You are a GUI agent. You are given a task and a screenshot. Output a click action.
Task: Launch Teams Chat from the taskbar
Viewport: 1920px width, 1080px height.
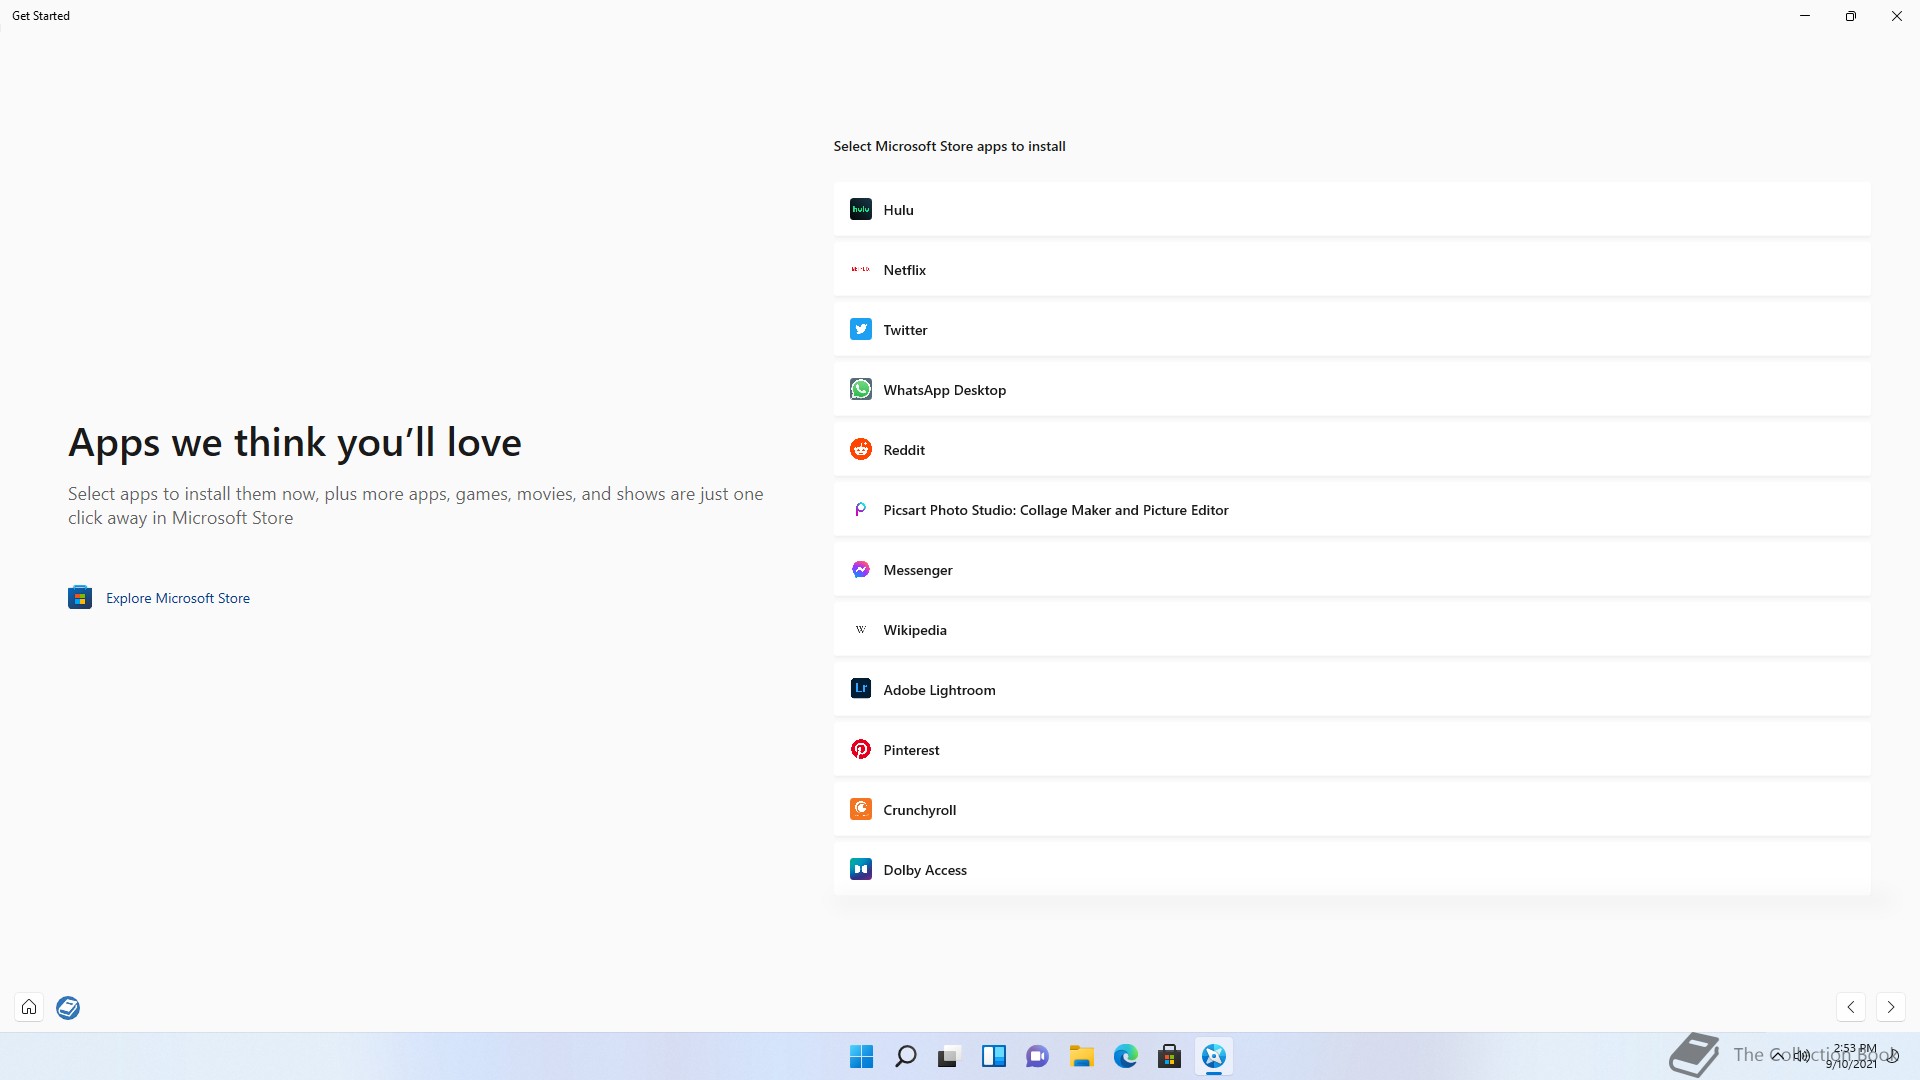tap(1037, 1056)
